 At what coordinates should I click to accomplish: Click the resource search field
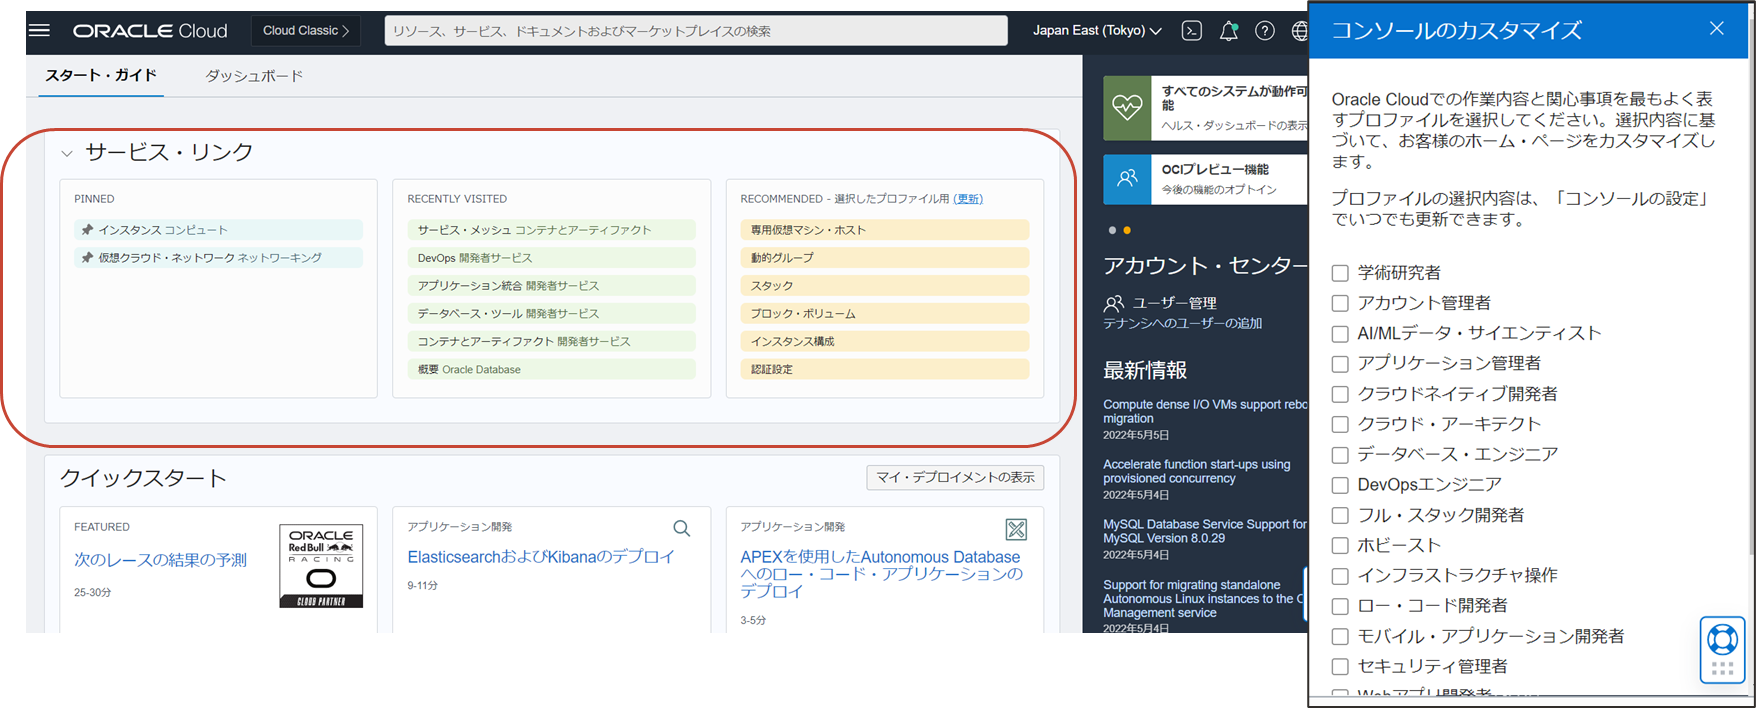tap(696, 31)
